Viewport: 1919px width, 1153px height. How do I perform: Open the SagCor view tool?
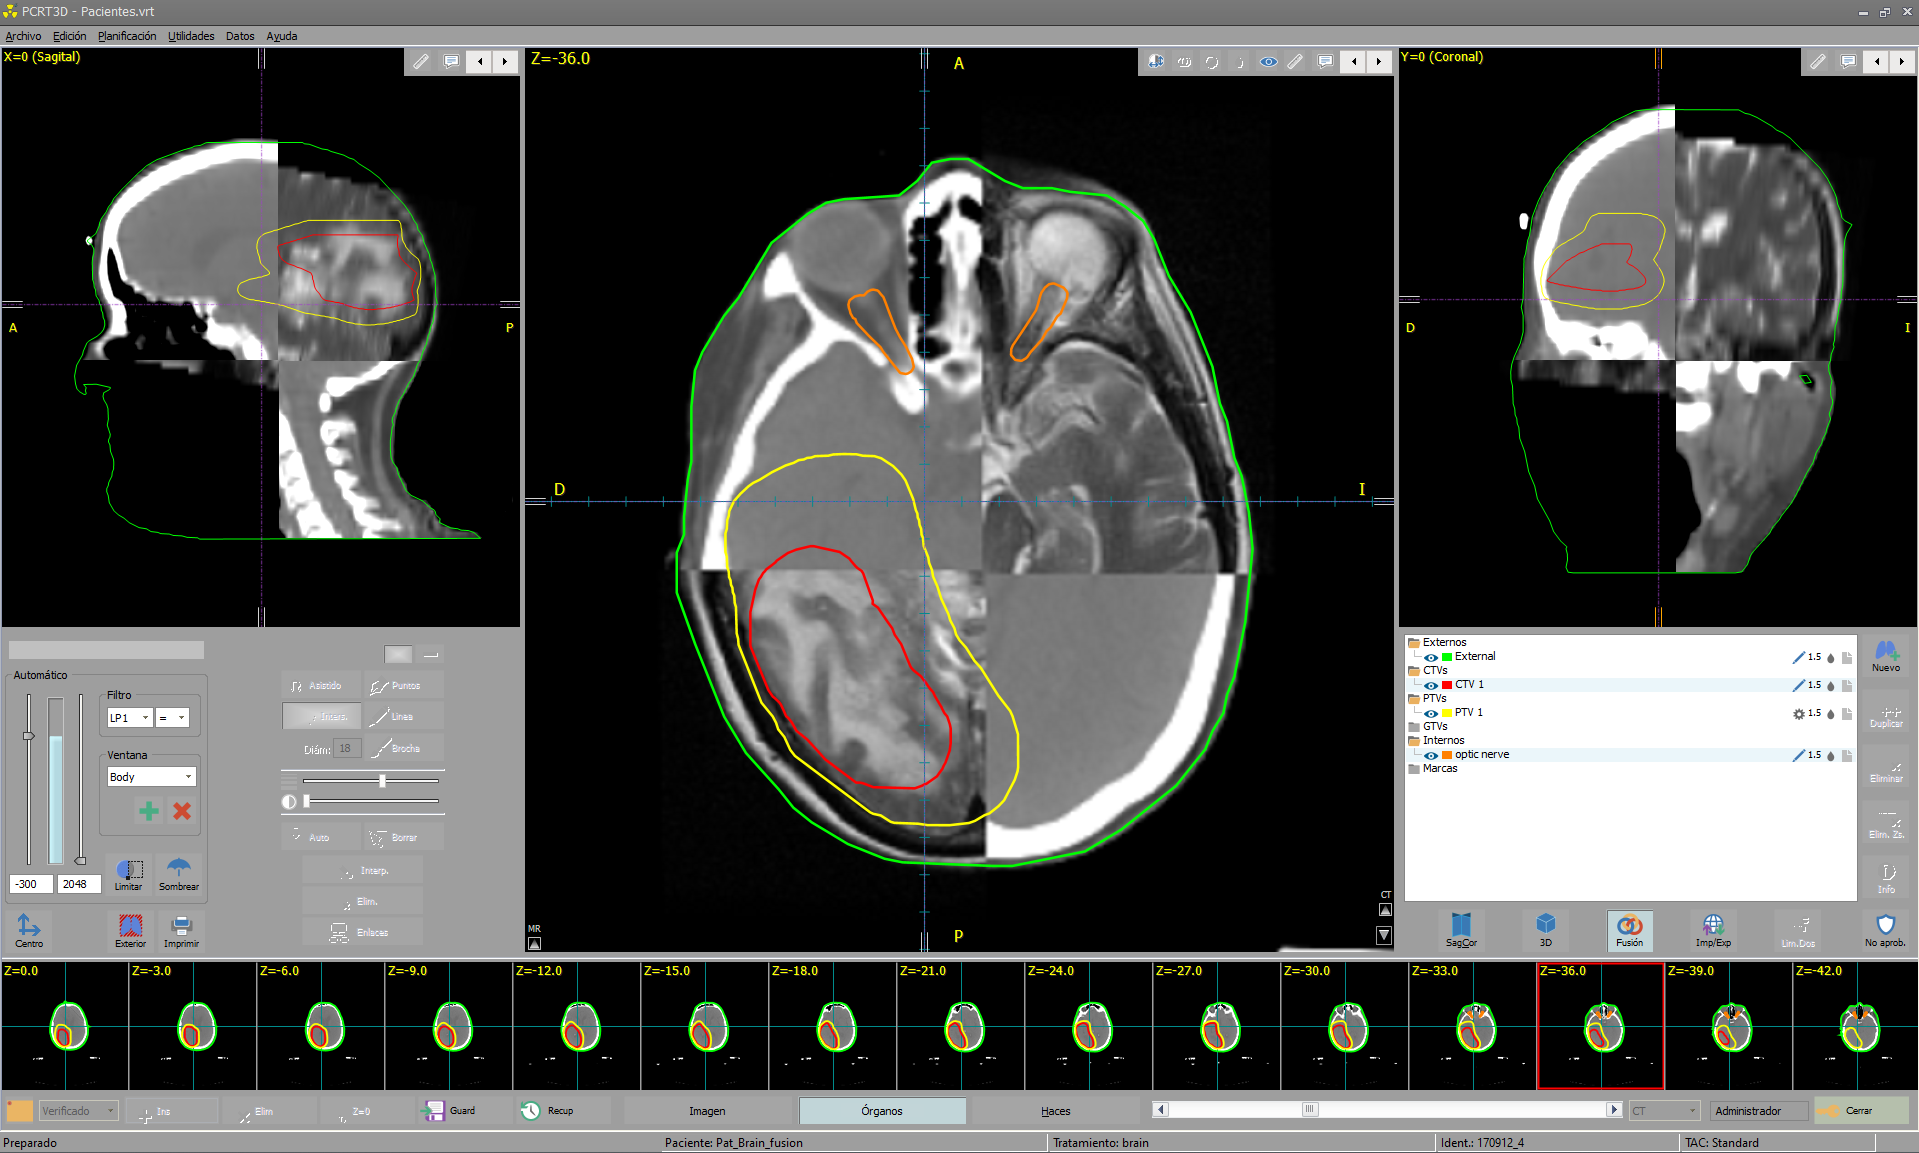tap(1461, 929)
